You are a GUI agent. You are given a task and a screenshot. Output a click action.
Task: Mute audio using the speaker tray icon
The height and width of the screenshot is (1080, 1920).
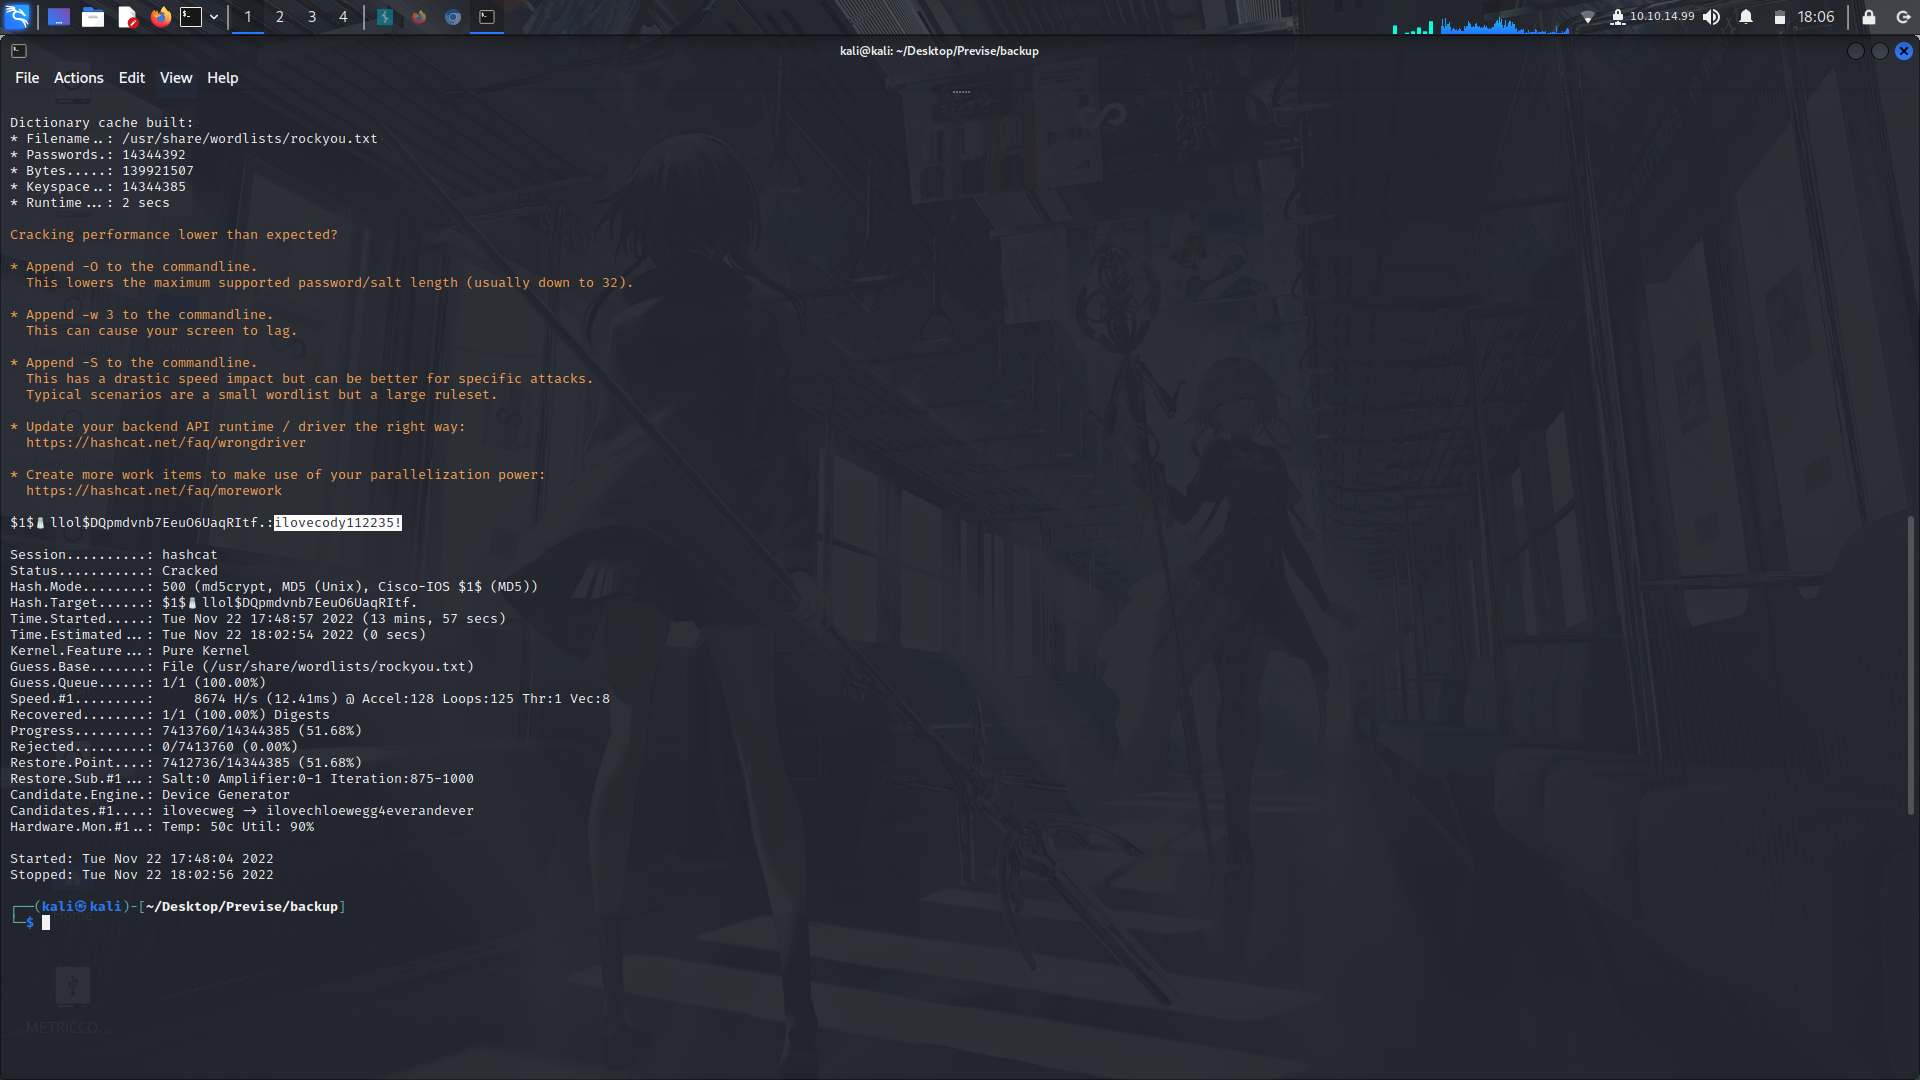coord(1714,17)
